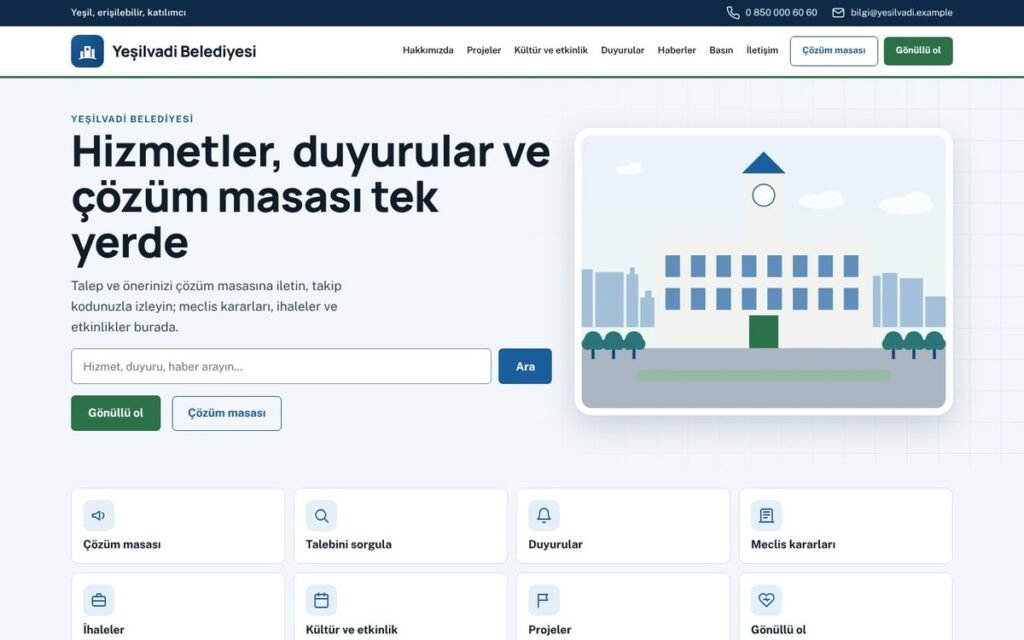
Task: Click the town hall illustration image
Action: pos(763,272)
